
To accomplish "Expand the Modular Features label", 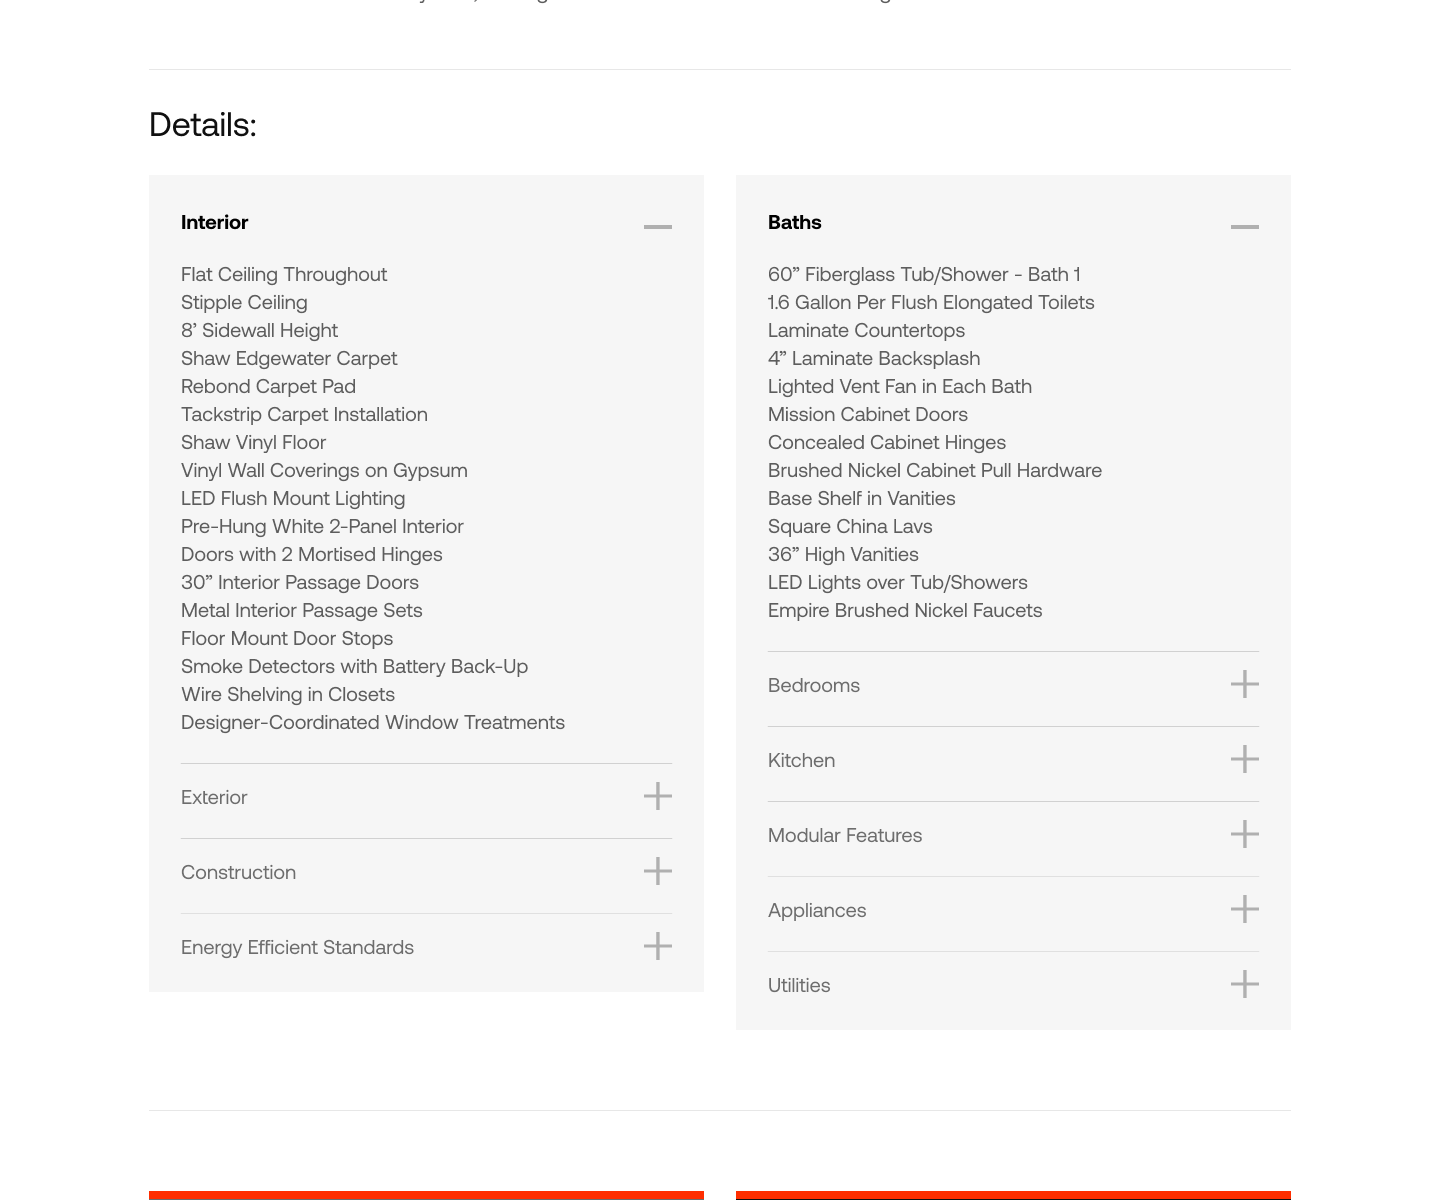I will 845,835.
